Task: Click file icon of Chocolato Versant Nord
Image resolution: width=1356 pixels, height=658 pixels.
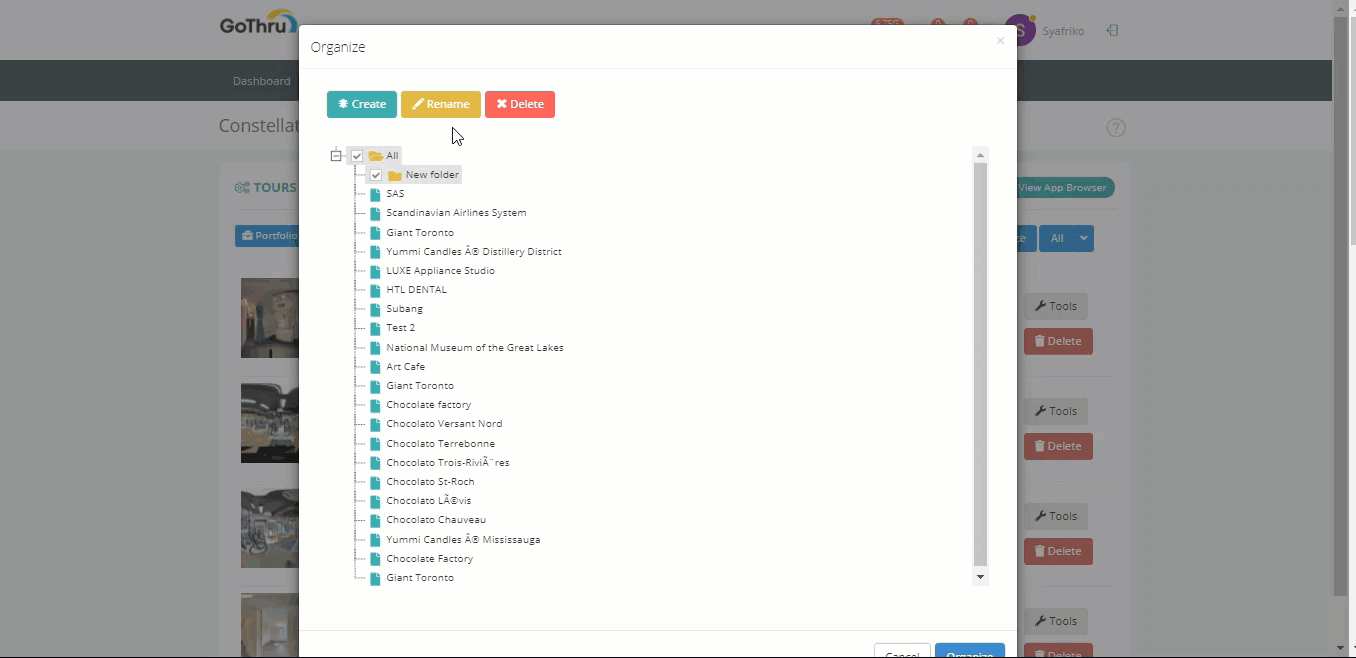Action: [375, 424]
